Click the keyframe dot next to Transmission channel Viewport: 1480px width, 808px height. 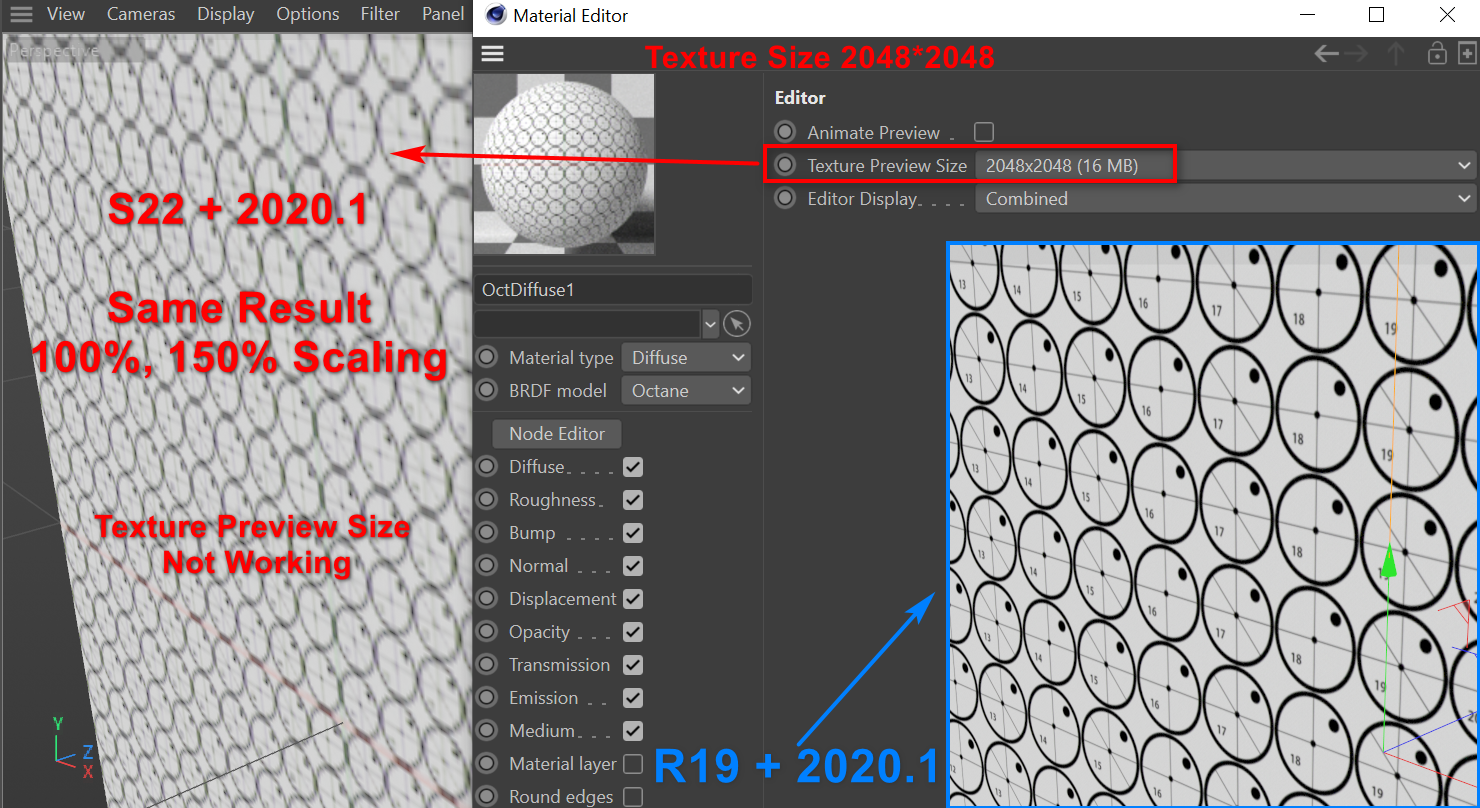(x=487, y=665)
